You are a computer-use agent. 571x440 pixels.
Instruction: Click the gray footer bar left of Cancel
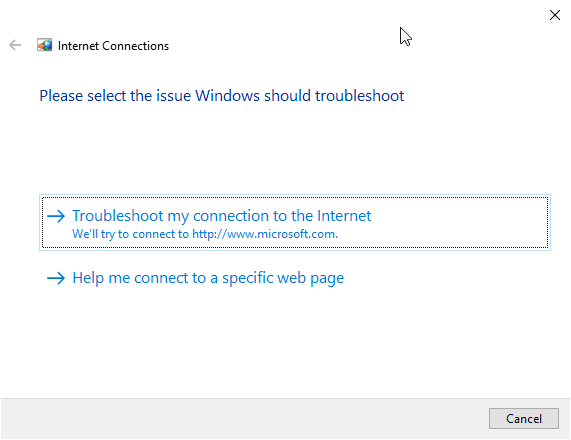pos(244,419)
